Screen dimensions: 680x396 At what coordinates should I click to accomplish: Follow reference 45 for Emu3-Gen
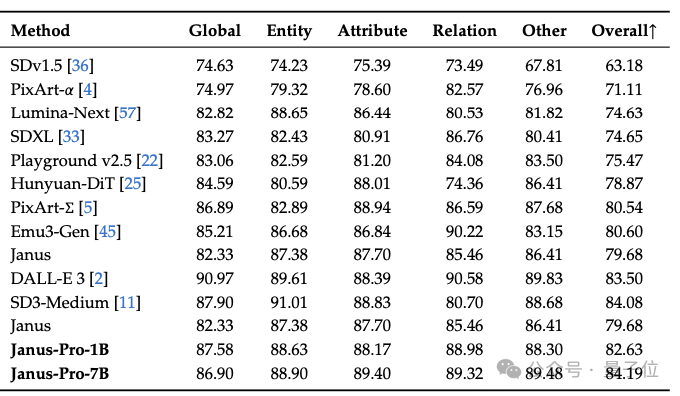(108, 231)
